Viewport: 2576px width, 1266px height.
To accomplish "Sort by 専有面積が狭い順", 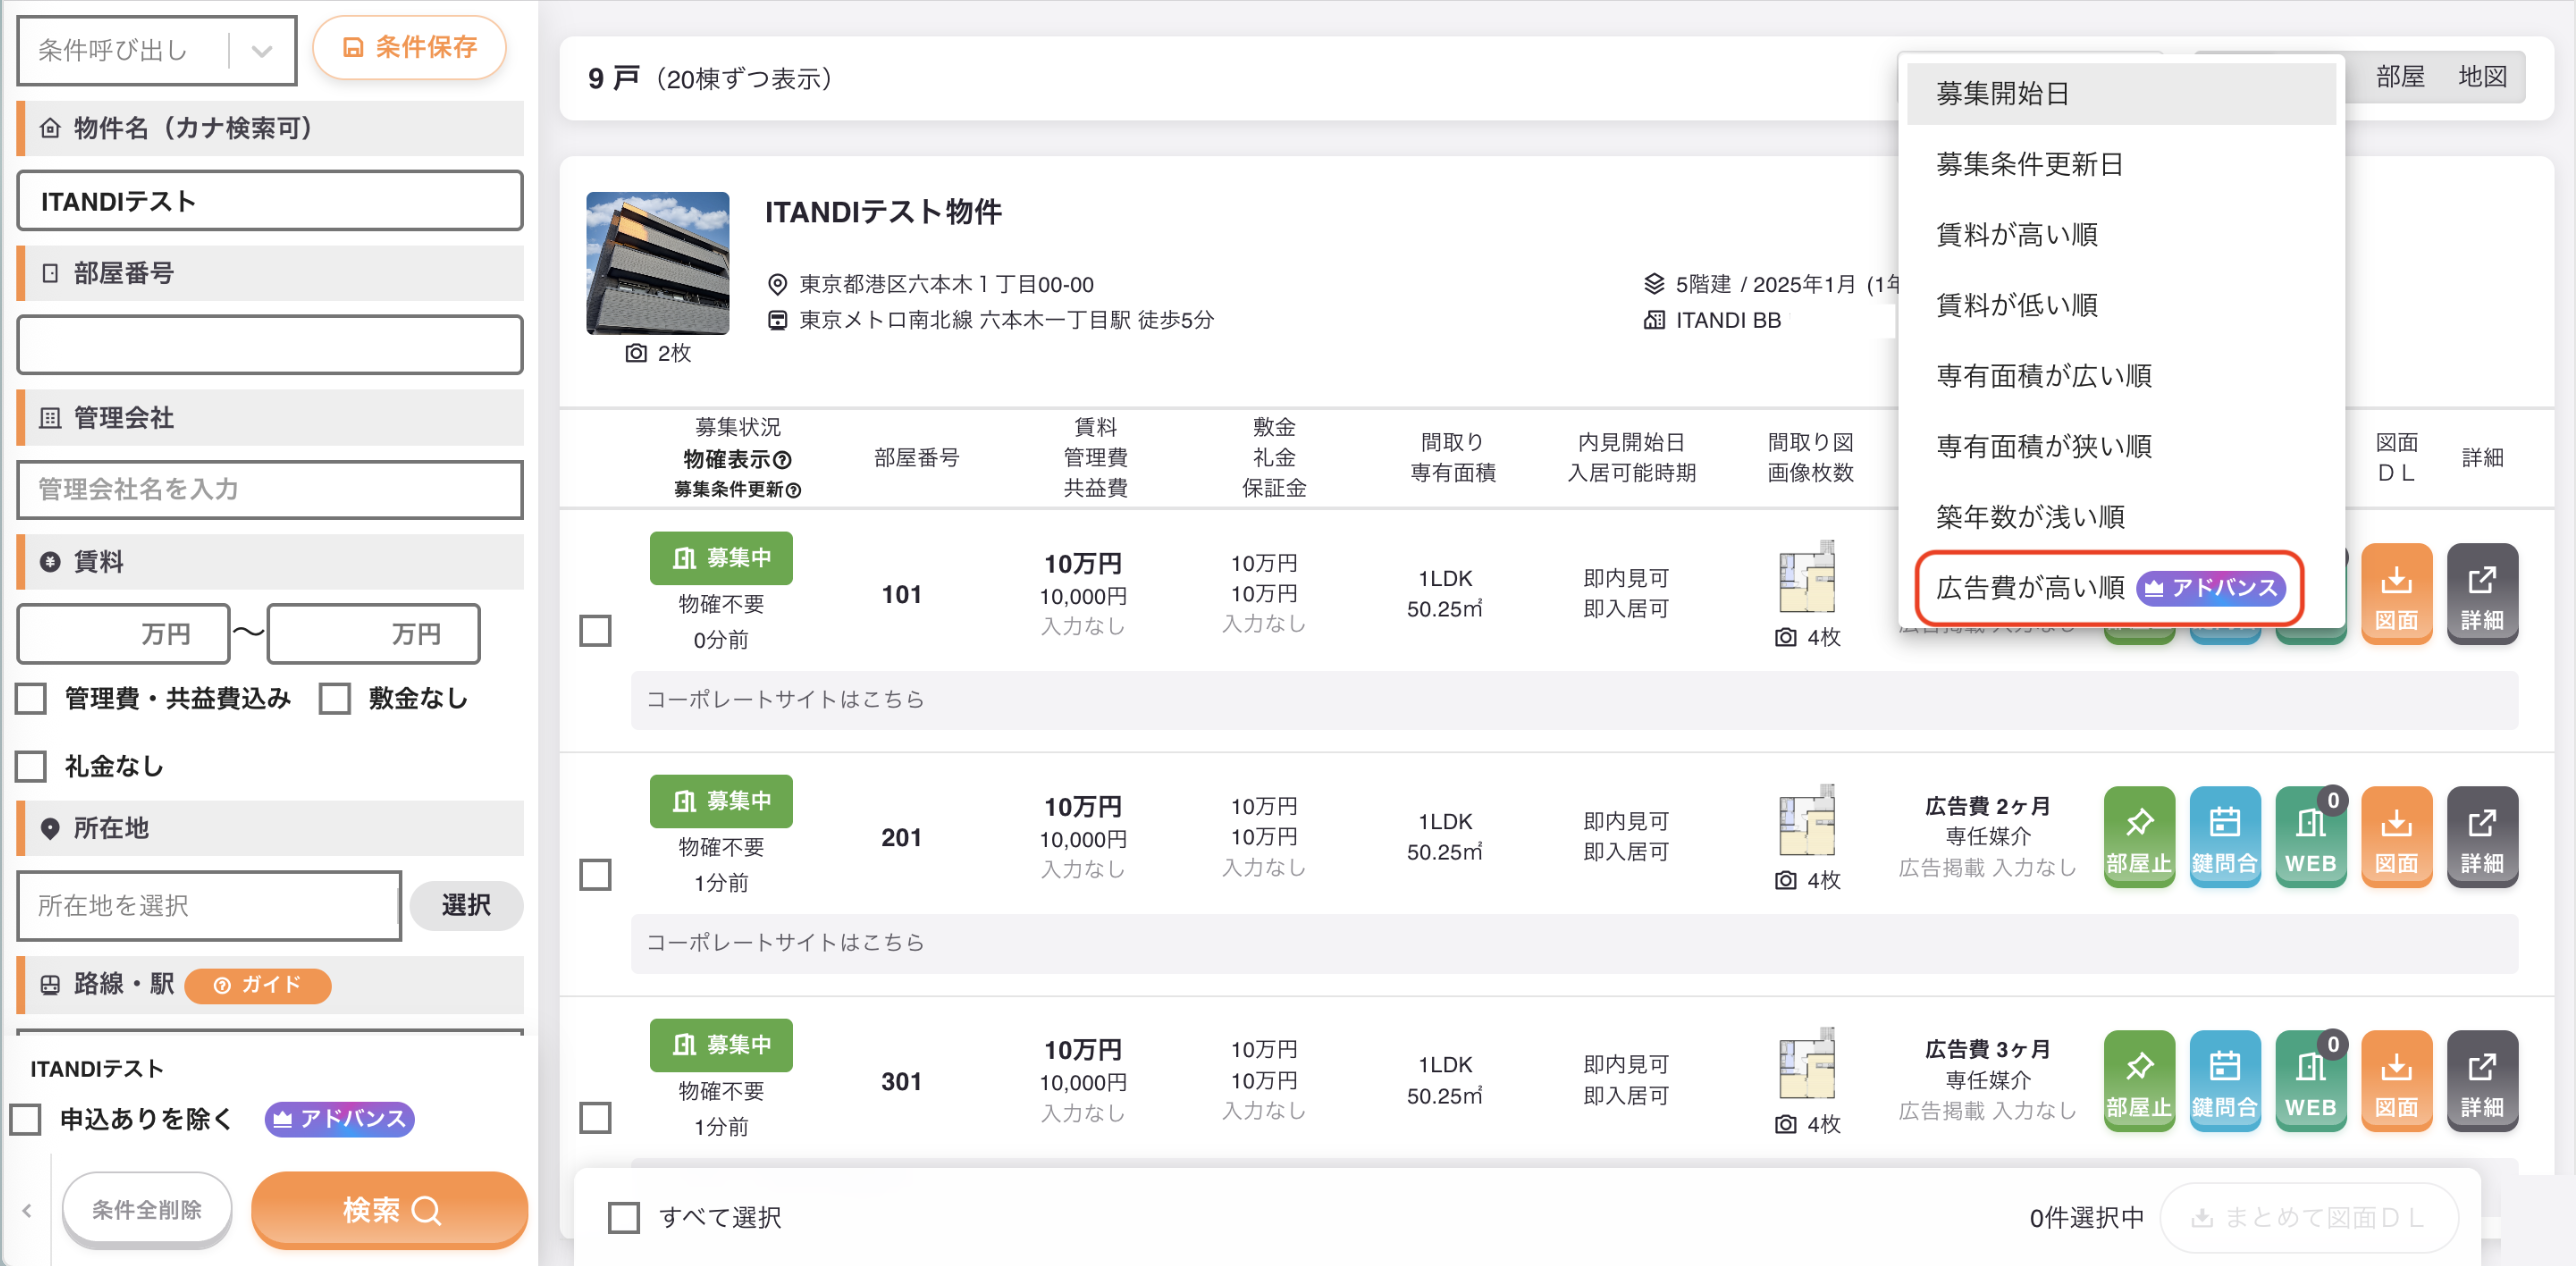I will [2120, 446].
